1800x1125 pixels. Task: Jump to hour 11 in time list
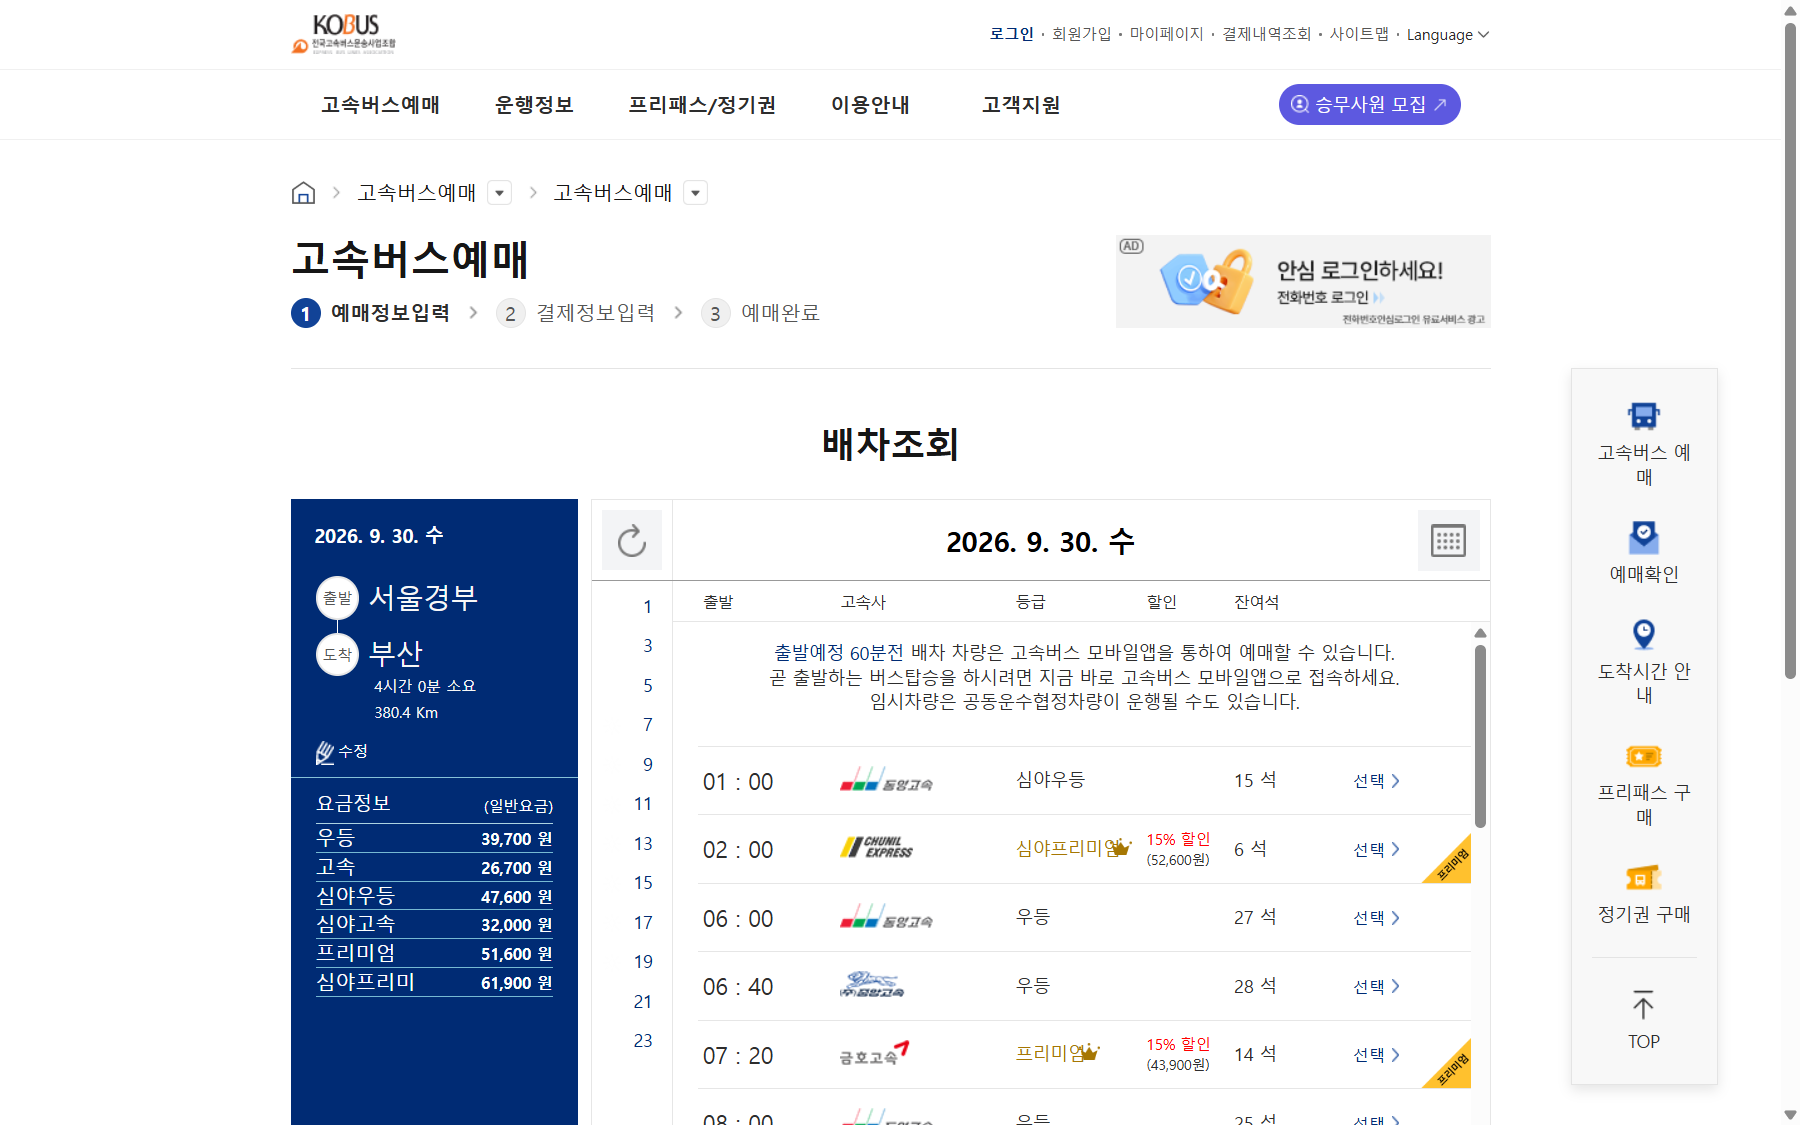pos(643,804)
